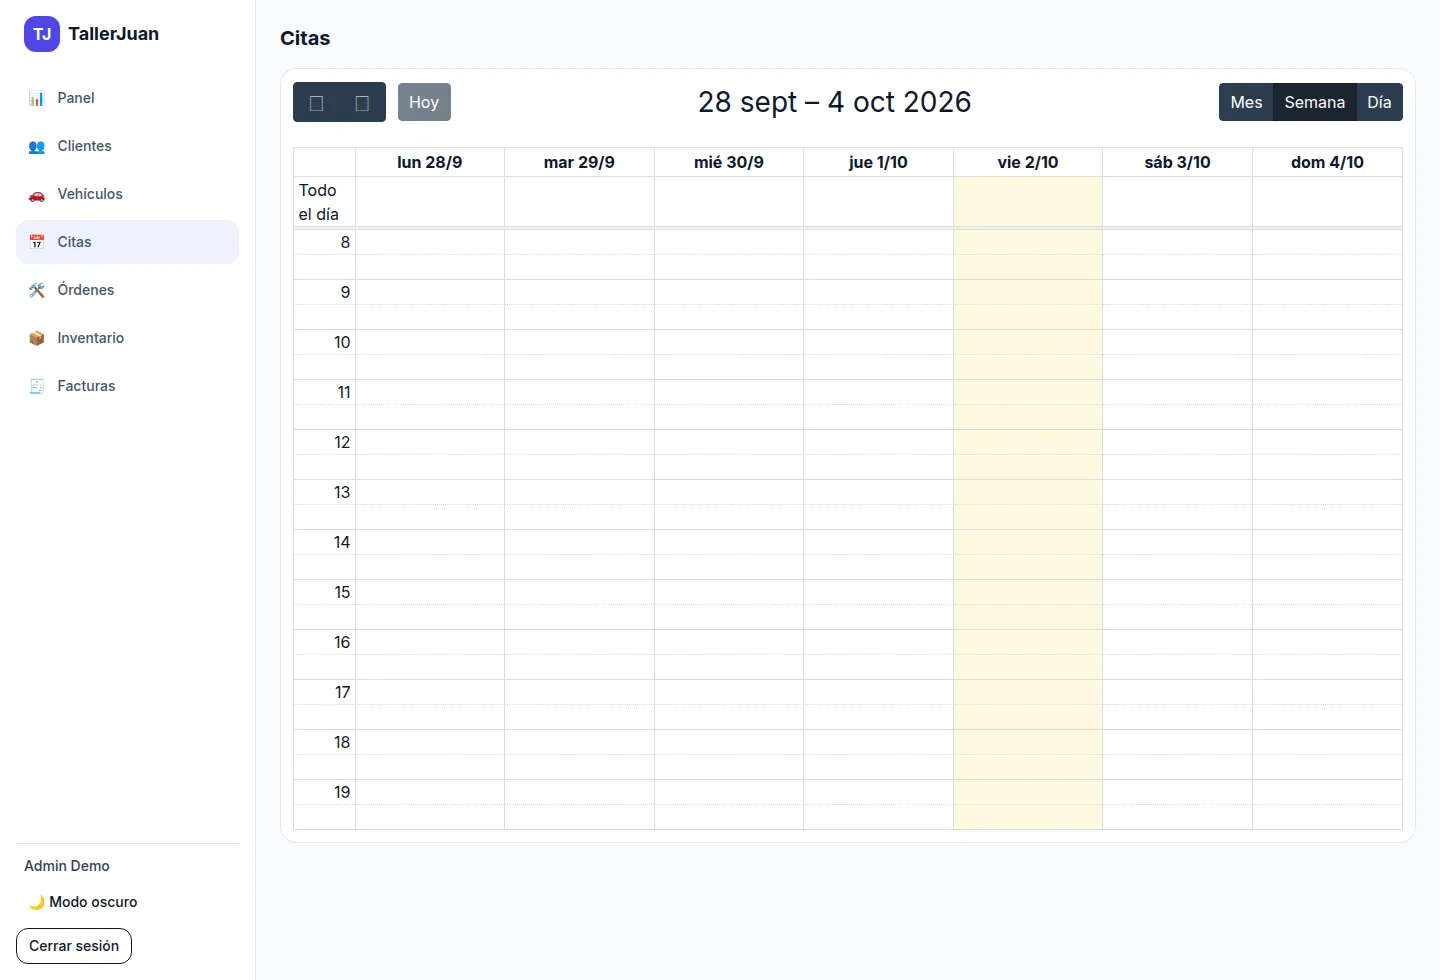Open day vie 2/10 header
This screenshot has height=980, width=1440.
[1028, 162]
